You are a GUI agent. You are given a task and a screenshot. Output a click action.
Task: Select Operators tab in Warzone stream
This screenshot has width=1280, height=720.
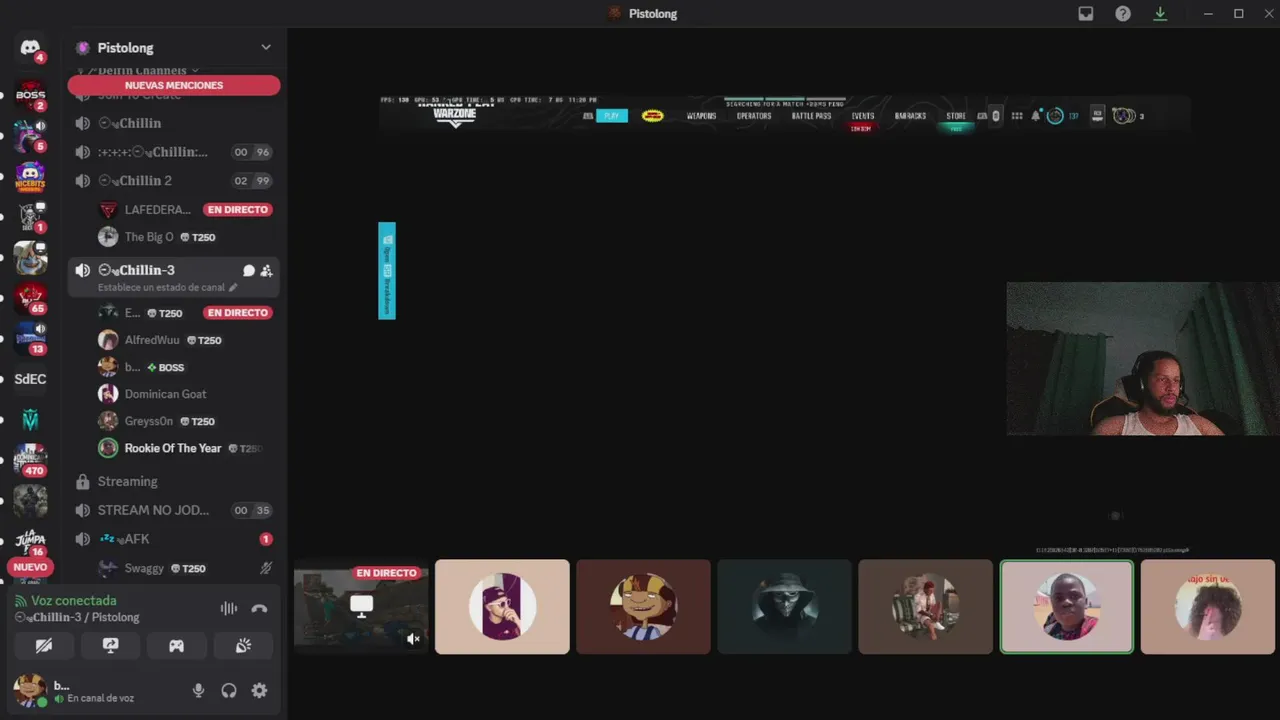coord(754,116)
